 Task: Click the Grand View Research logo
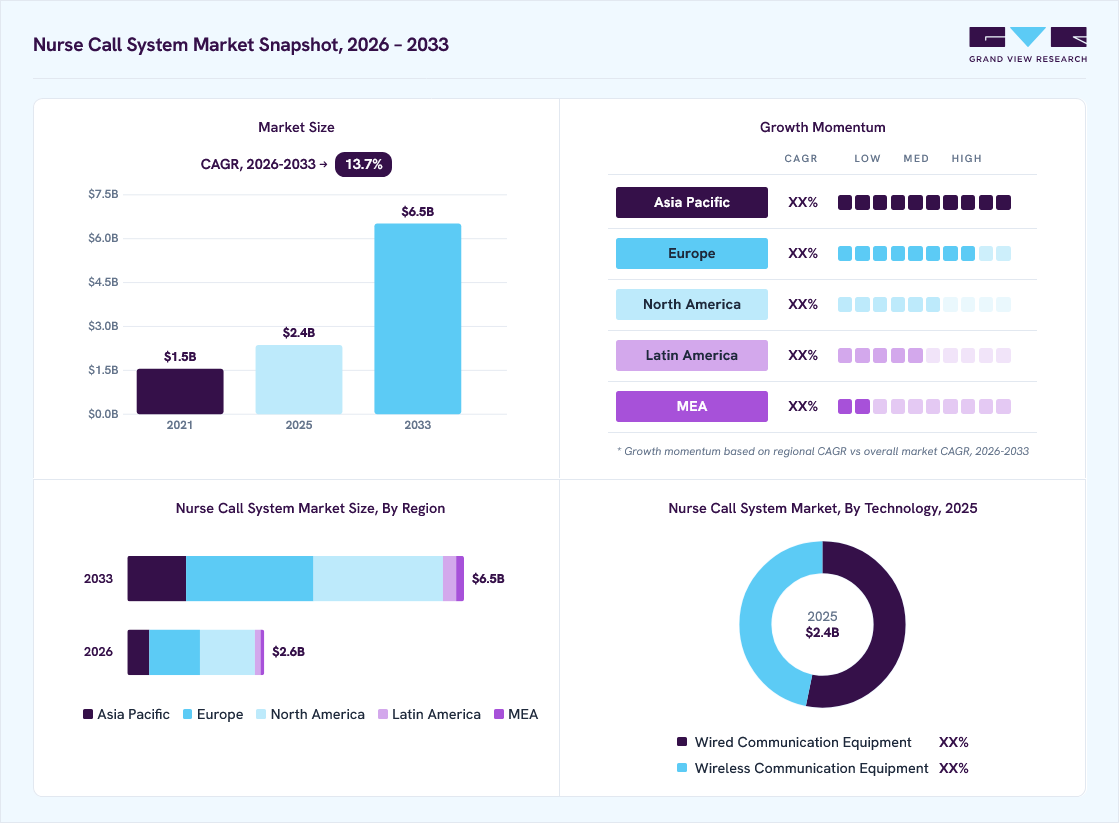tap(1028, 45)
